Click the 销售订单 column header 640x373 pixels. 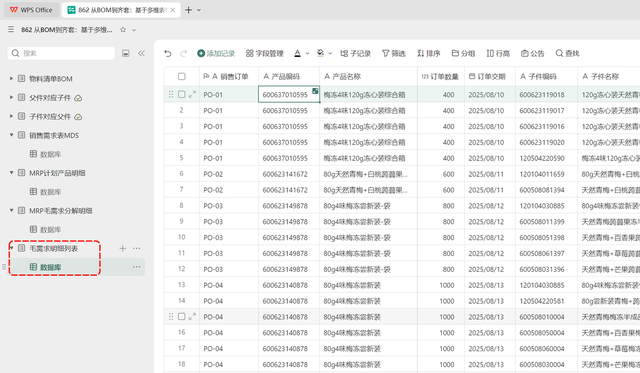coord(229,76)
